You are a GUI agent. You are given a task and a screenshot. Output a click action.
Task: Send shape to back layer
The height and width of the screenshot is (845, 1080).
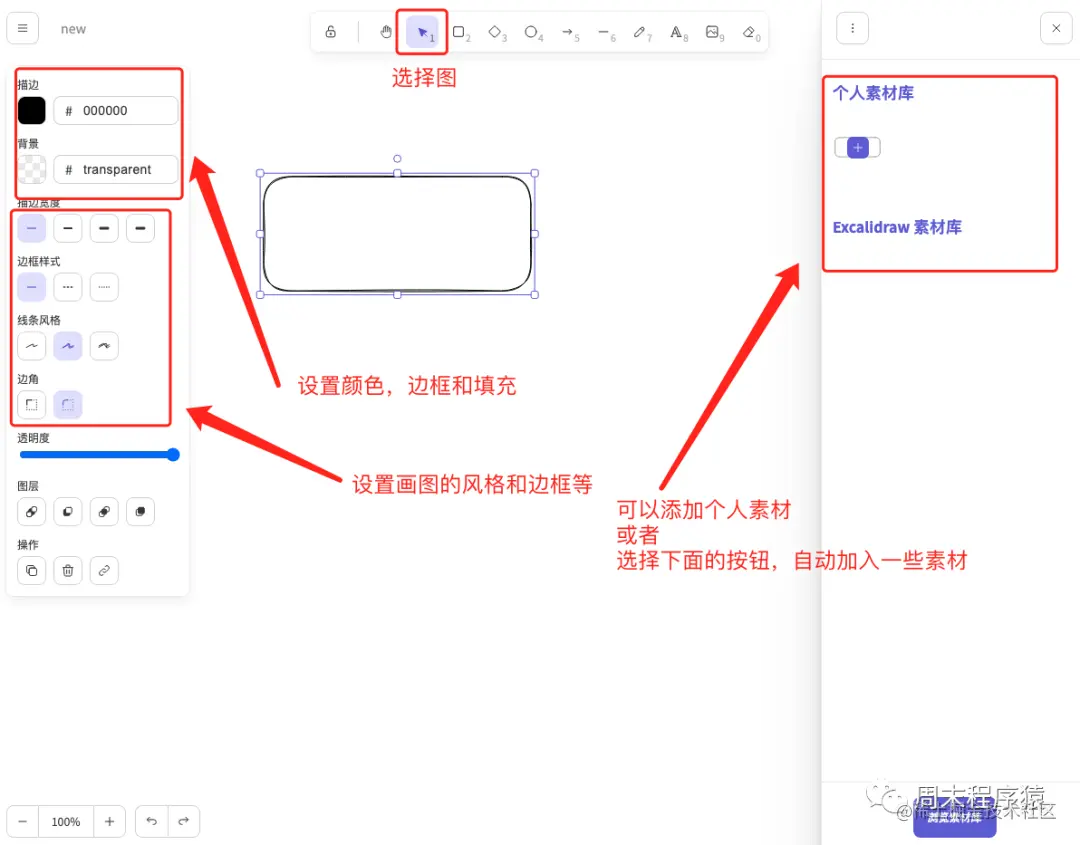[32, 512]
